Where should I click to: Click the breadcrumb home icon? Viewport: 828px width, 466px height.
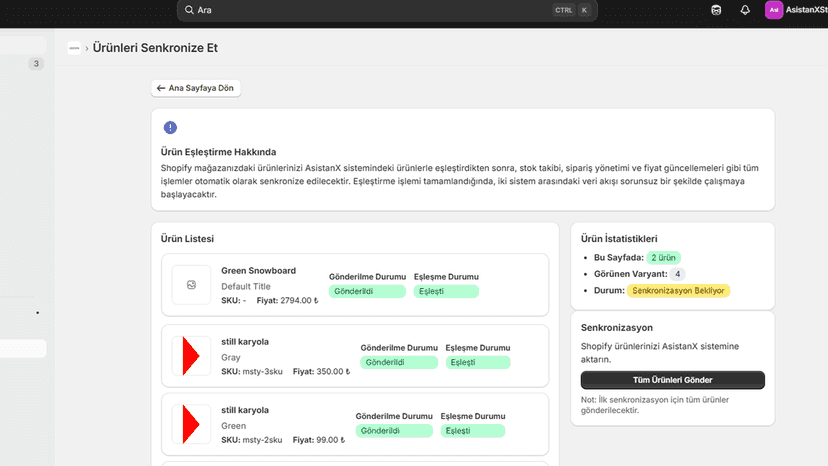coord(74,48)
